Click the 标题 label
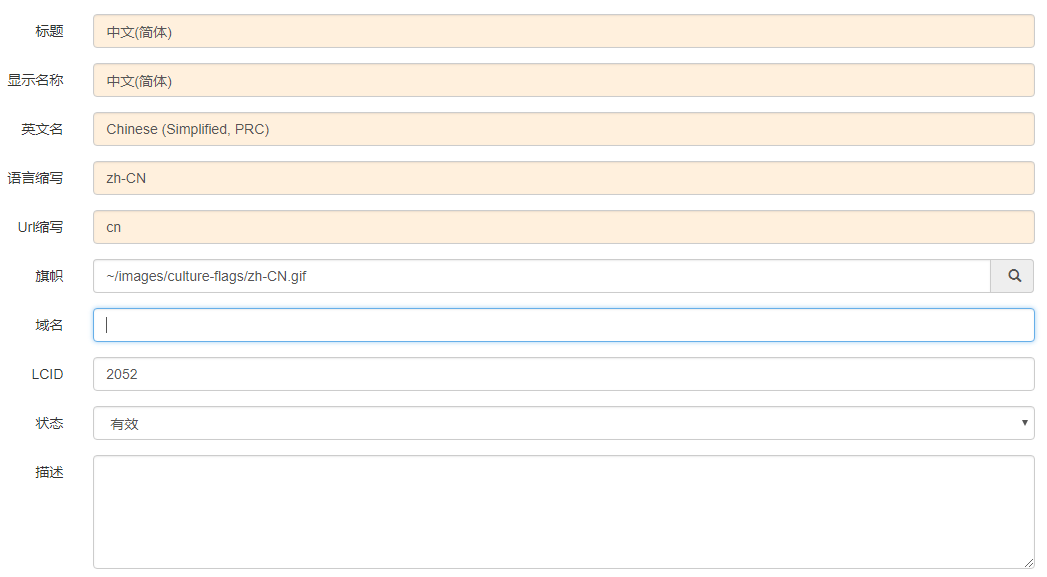The width and height of the screenshot is (1047, 577). click(49, 31)
